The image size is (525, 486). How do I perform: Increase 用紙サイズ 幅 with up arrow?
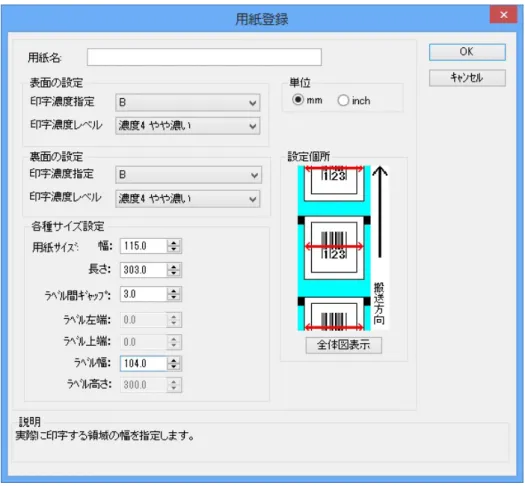174,243
